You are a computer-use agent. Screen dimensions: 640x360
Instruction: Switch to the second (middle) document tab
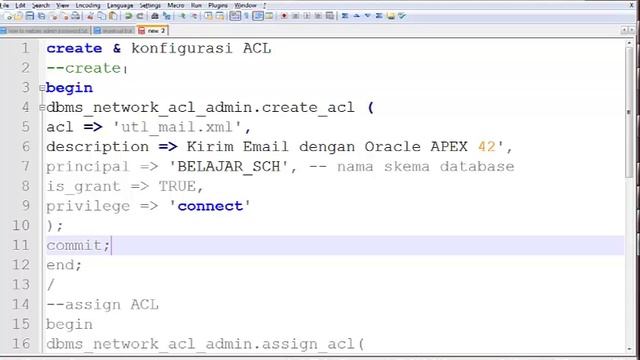coord(113,31)
